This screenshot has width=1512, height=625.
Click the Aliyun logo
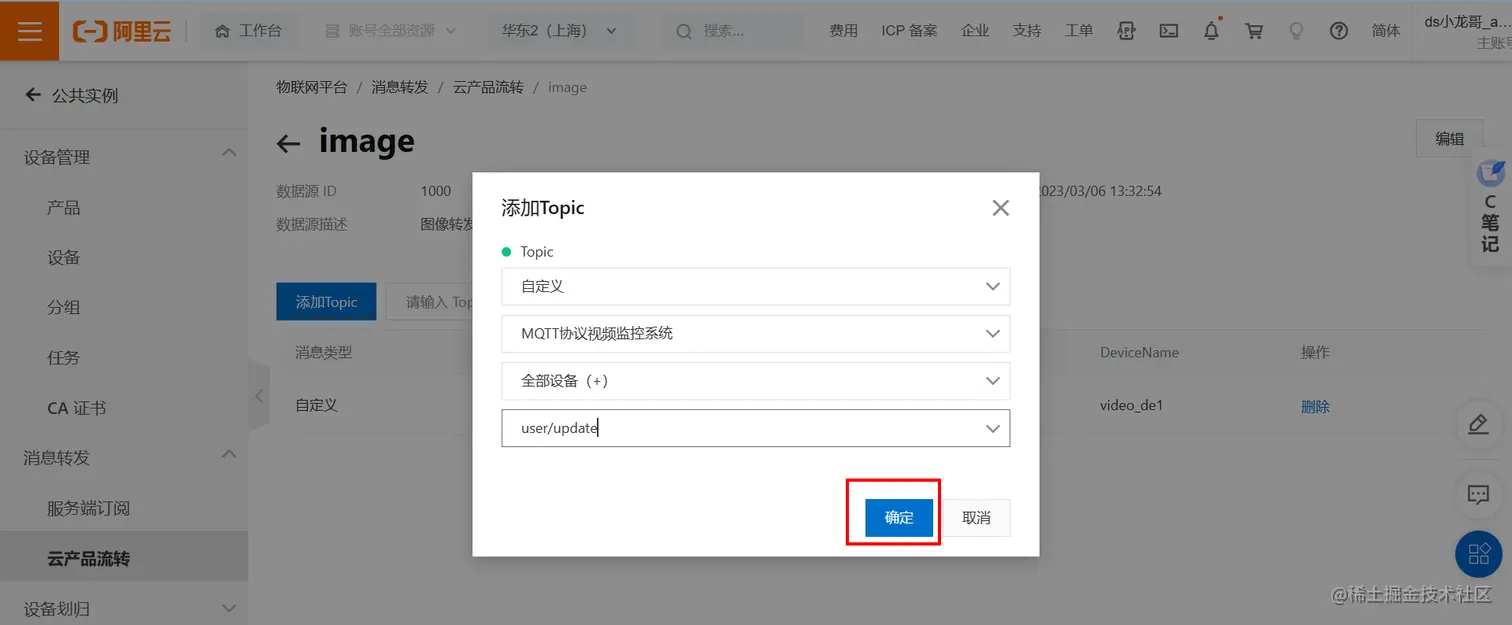click(122, 31)
